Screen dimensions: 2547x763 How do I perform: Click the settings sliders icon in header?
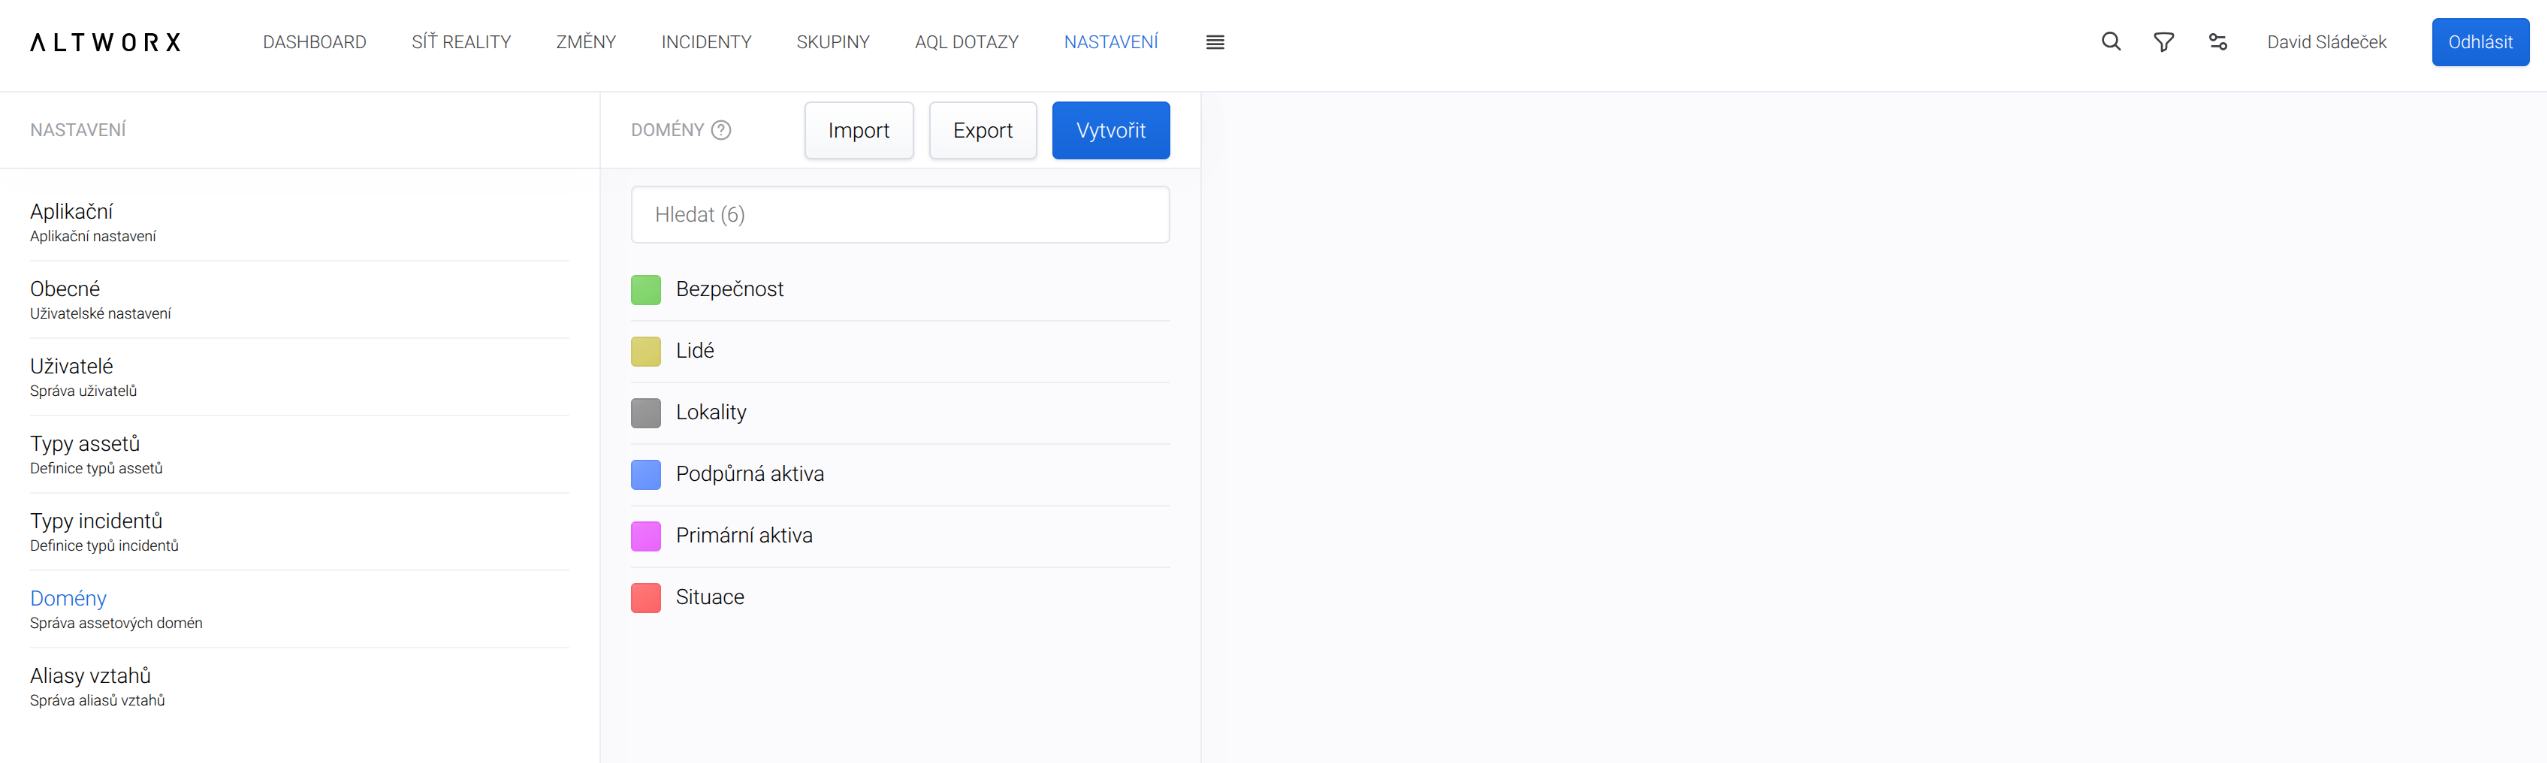[2218, 42]
